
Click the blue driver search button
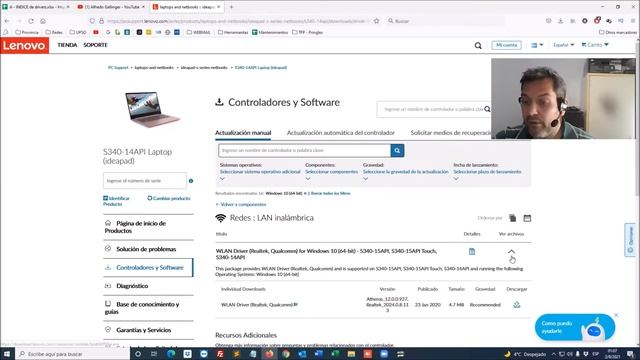pos(397,151)
